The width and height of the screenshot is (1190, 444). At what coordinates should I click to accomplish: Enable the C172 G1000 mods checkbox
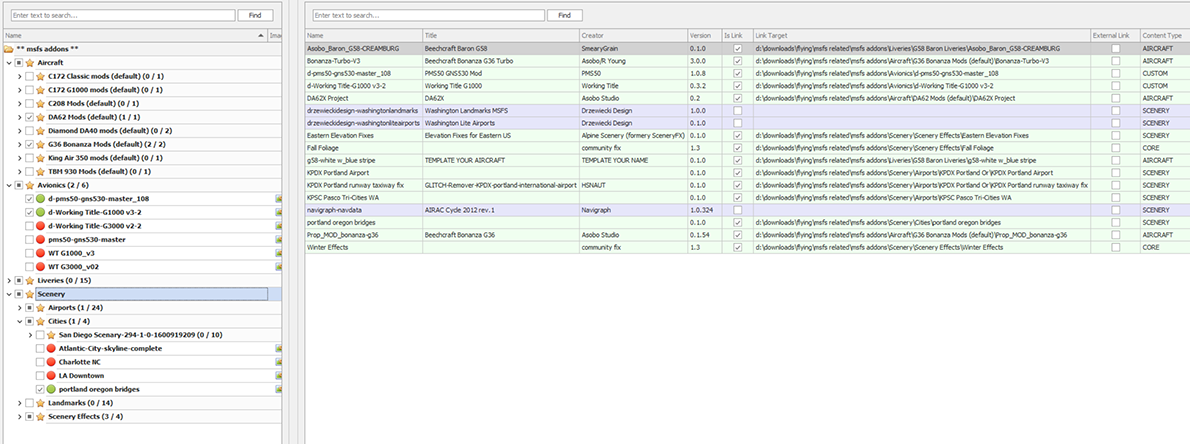point(29,90)
